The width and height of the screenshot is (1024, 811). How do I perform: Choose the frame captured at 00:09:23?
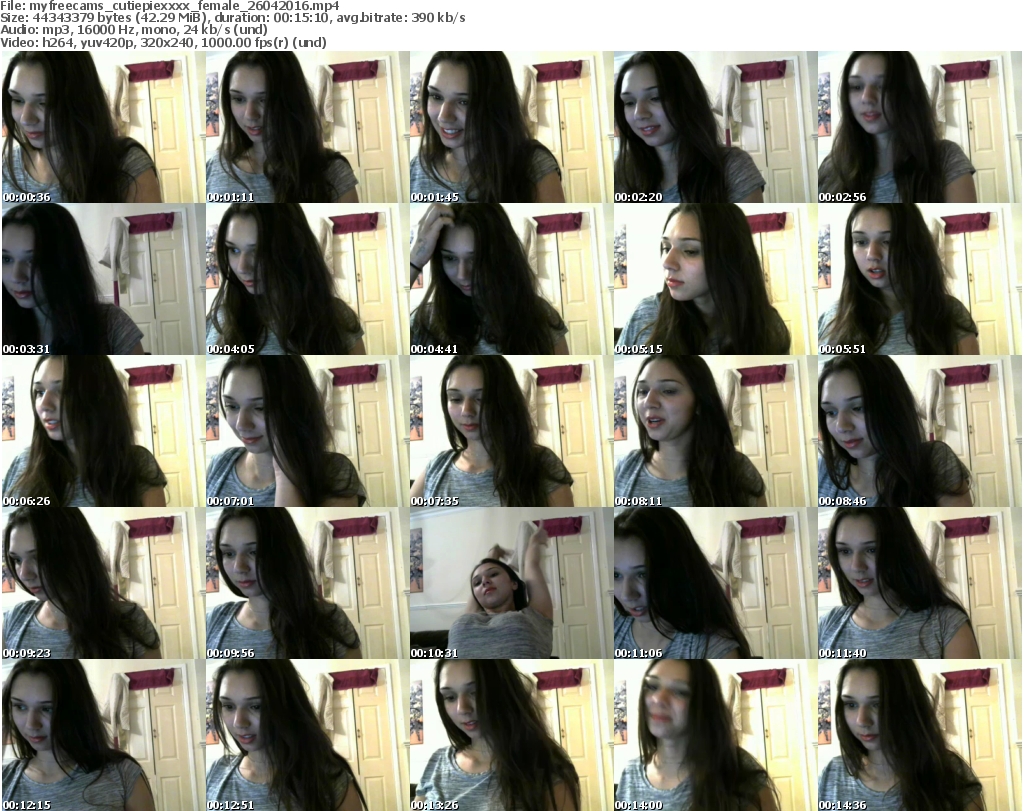103,583
